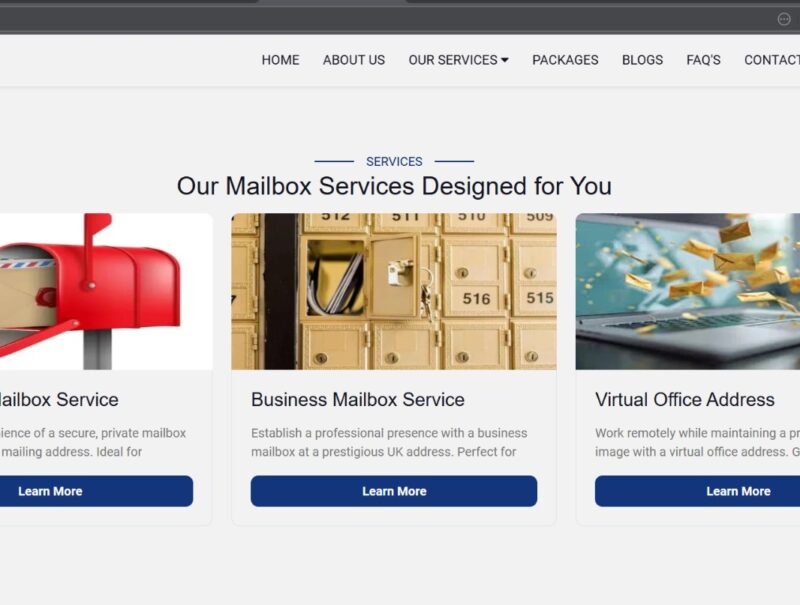
Task: Click the Business Mailbox description text
Action: [x=389, y=442]
